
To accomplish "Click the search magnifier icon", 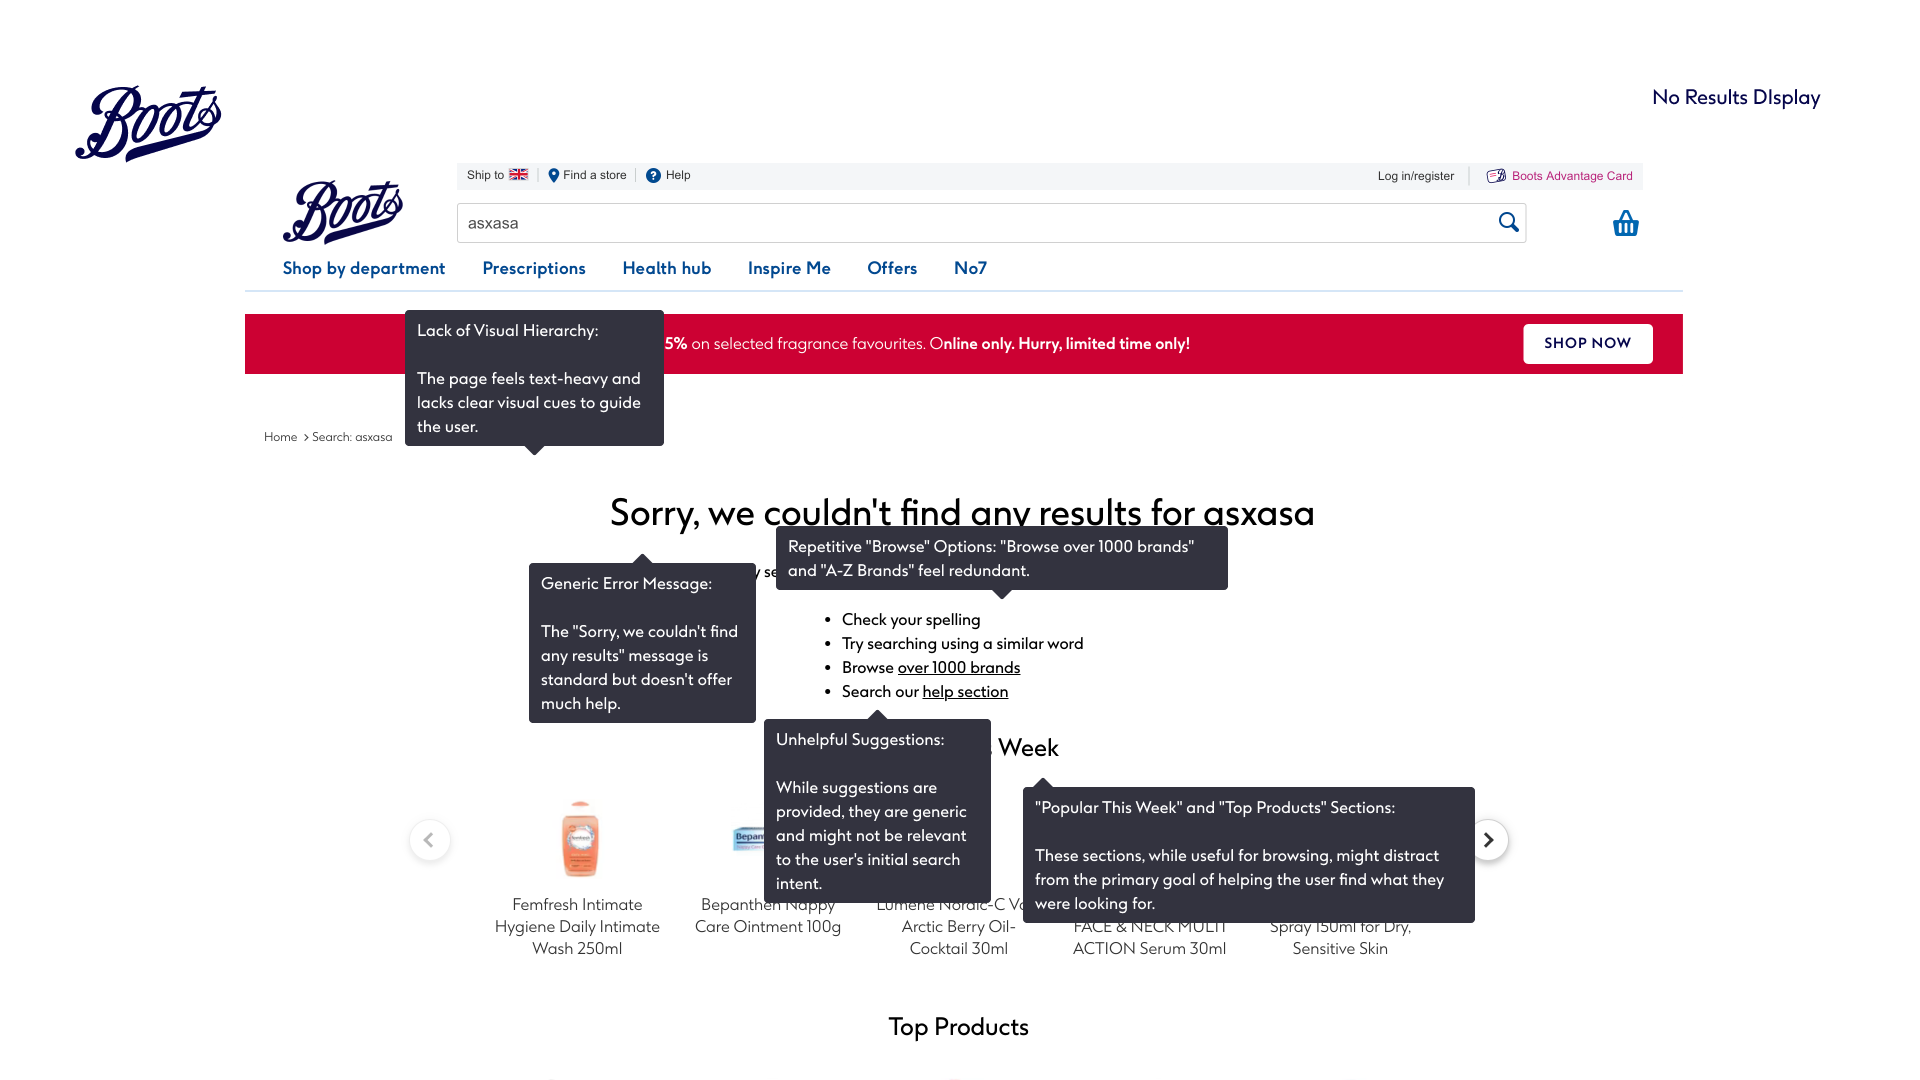I will (x=1508, y=222).
